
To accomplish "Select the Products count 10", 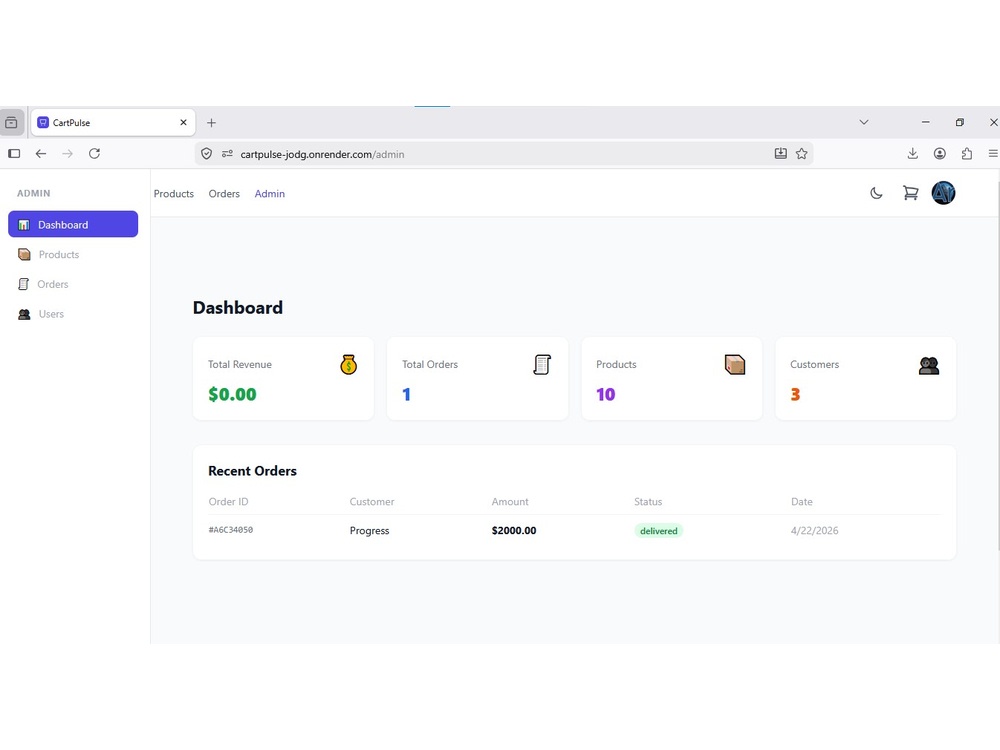I will click(606, 394).
